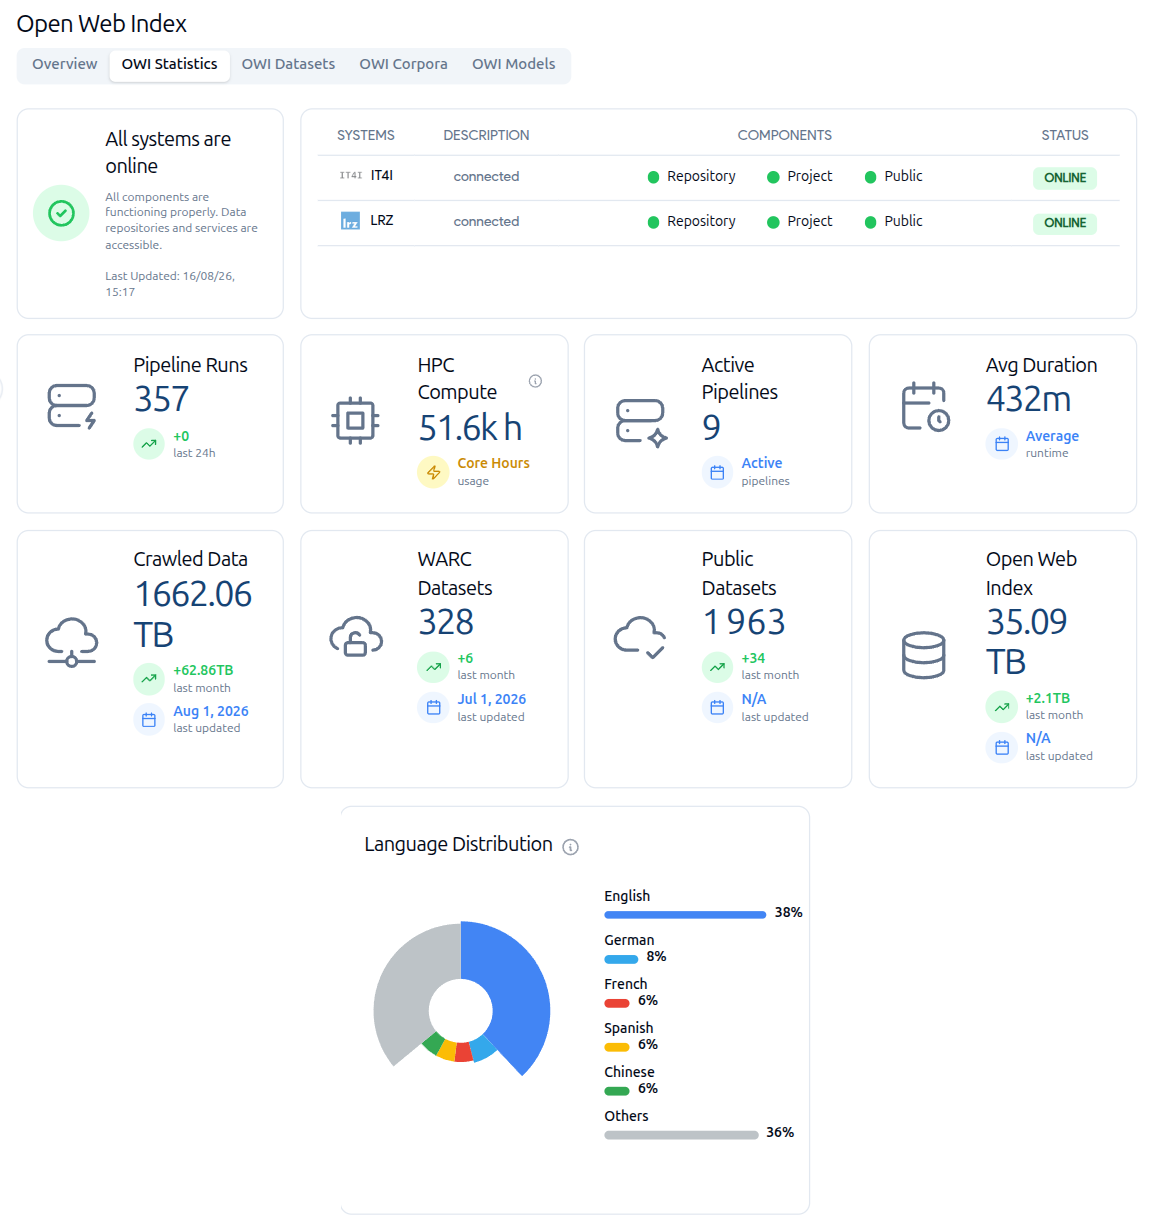Click the IT4I ONLINE status badge
The width and height of the screenshot is (1153, 1219).
coord(1064,178)
